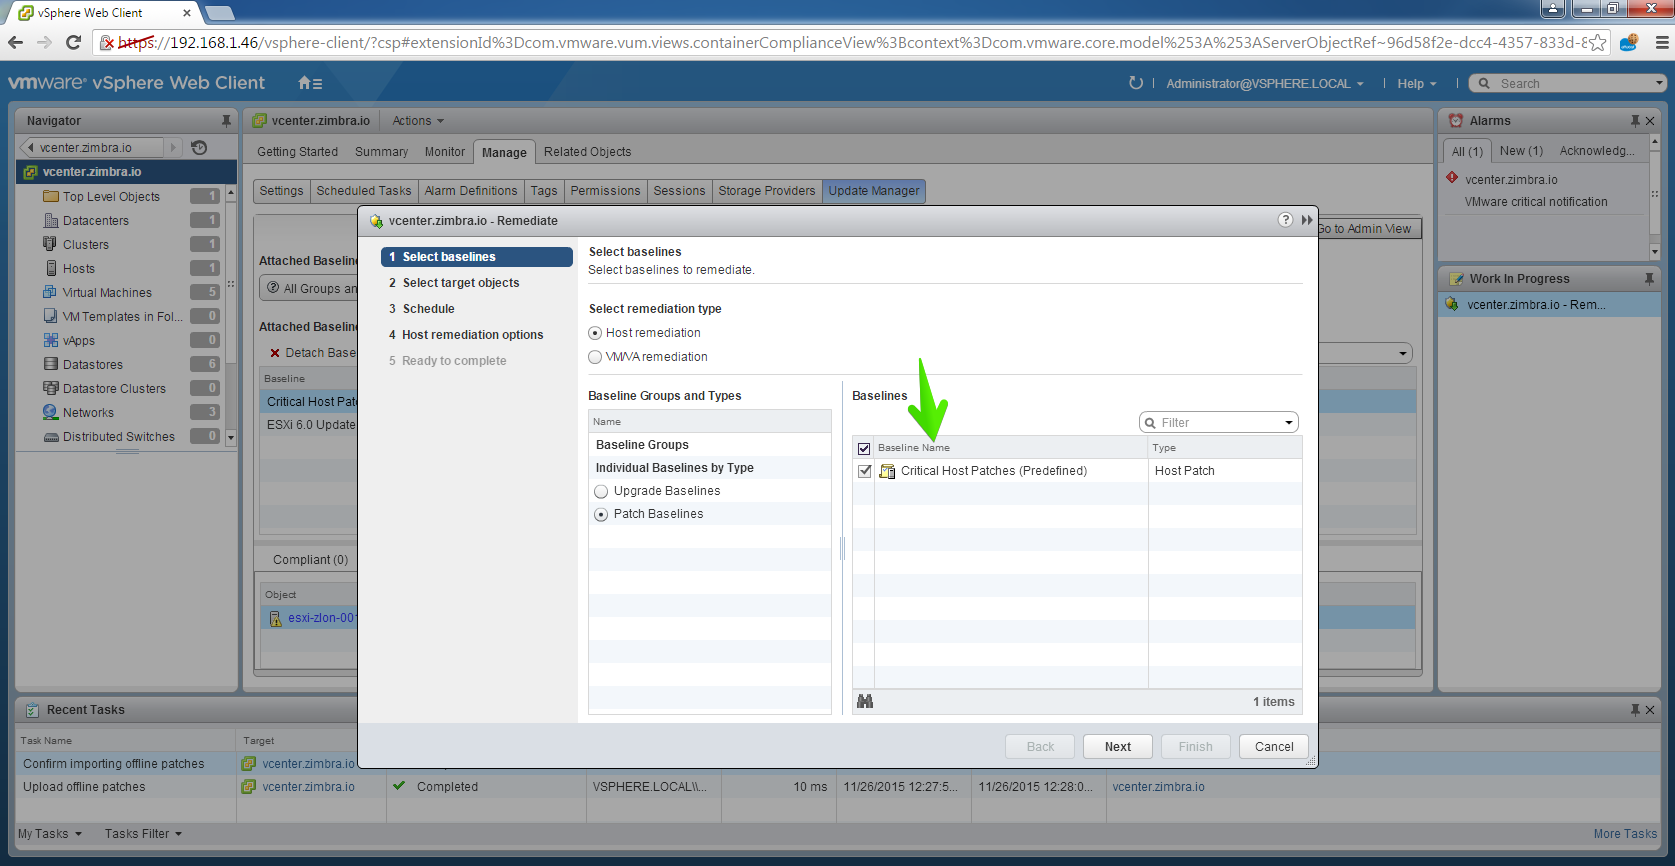The height and width of the screenshot is (866, 1675).
Task: Reload the browser page
Action: (73, 42)
